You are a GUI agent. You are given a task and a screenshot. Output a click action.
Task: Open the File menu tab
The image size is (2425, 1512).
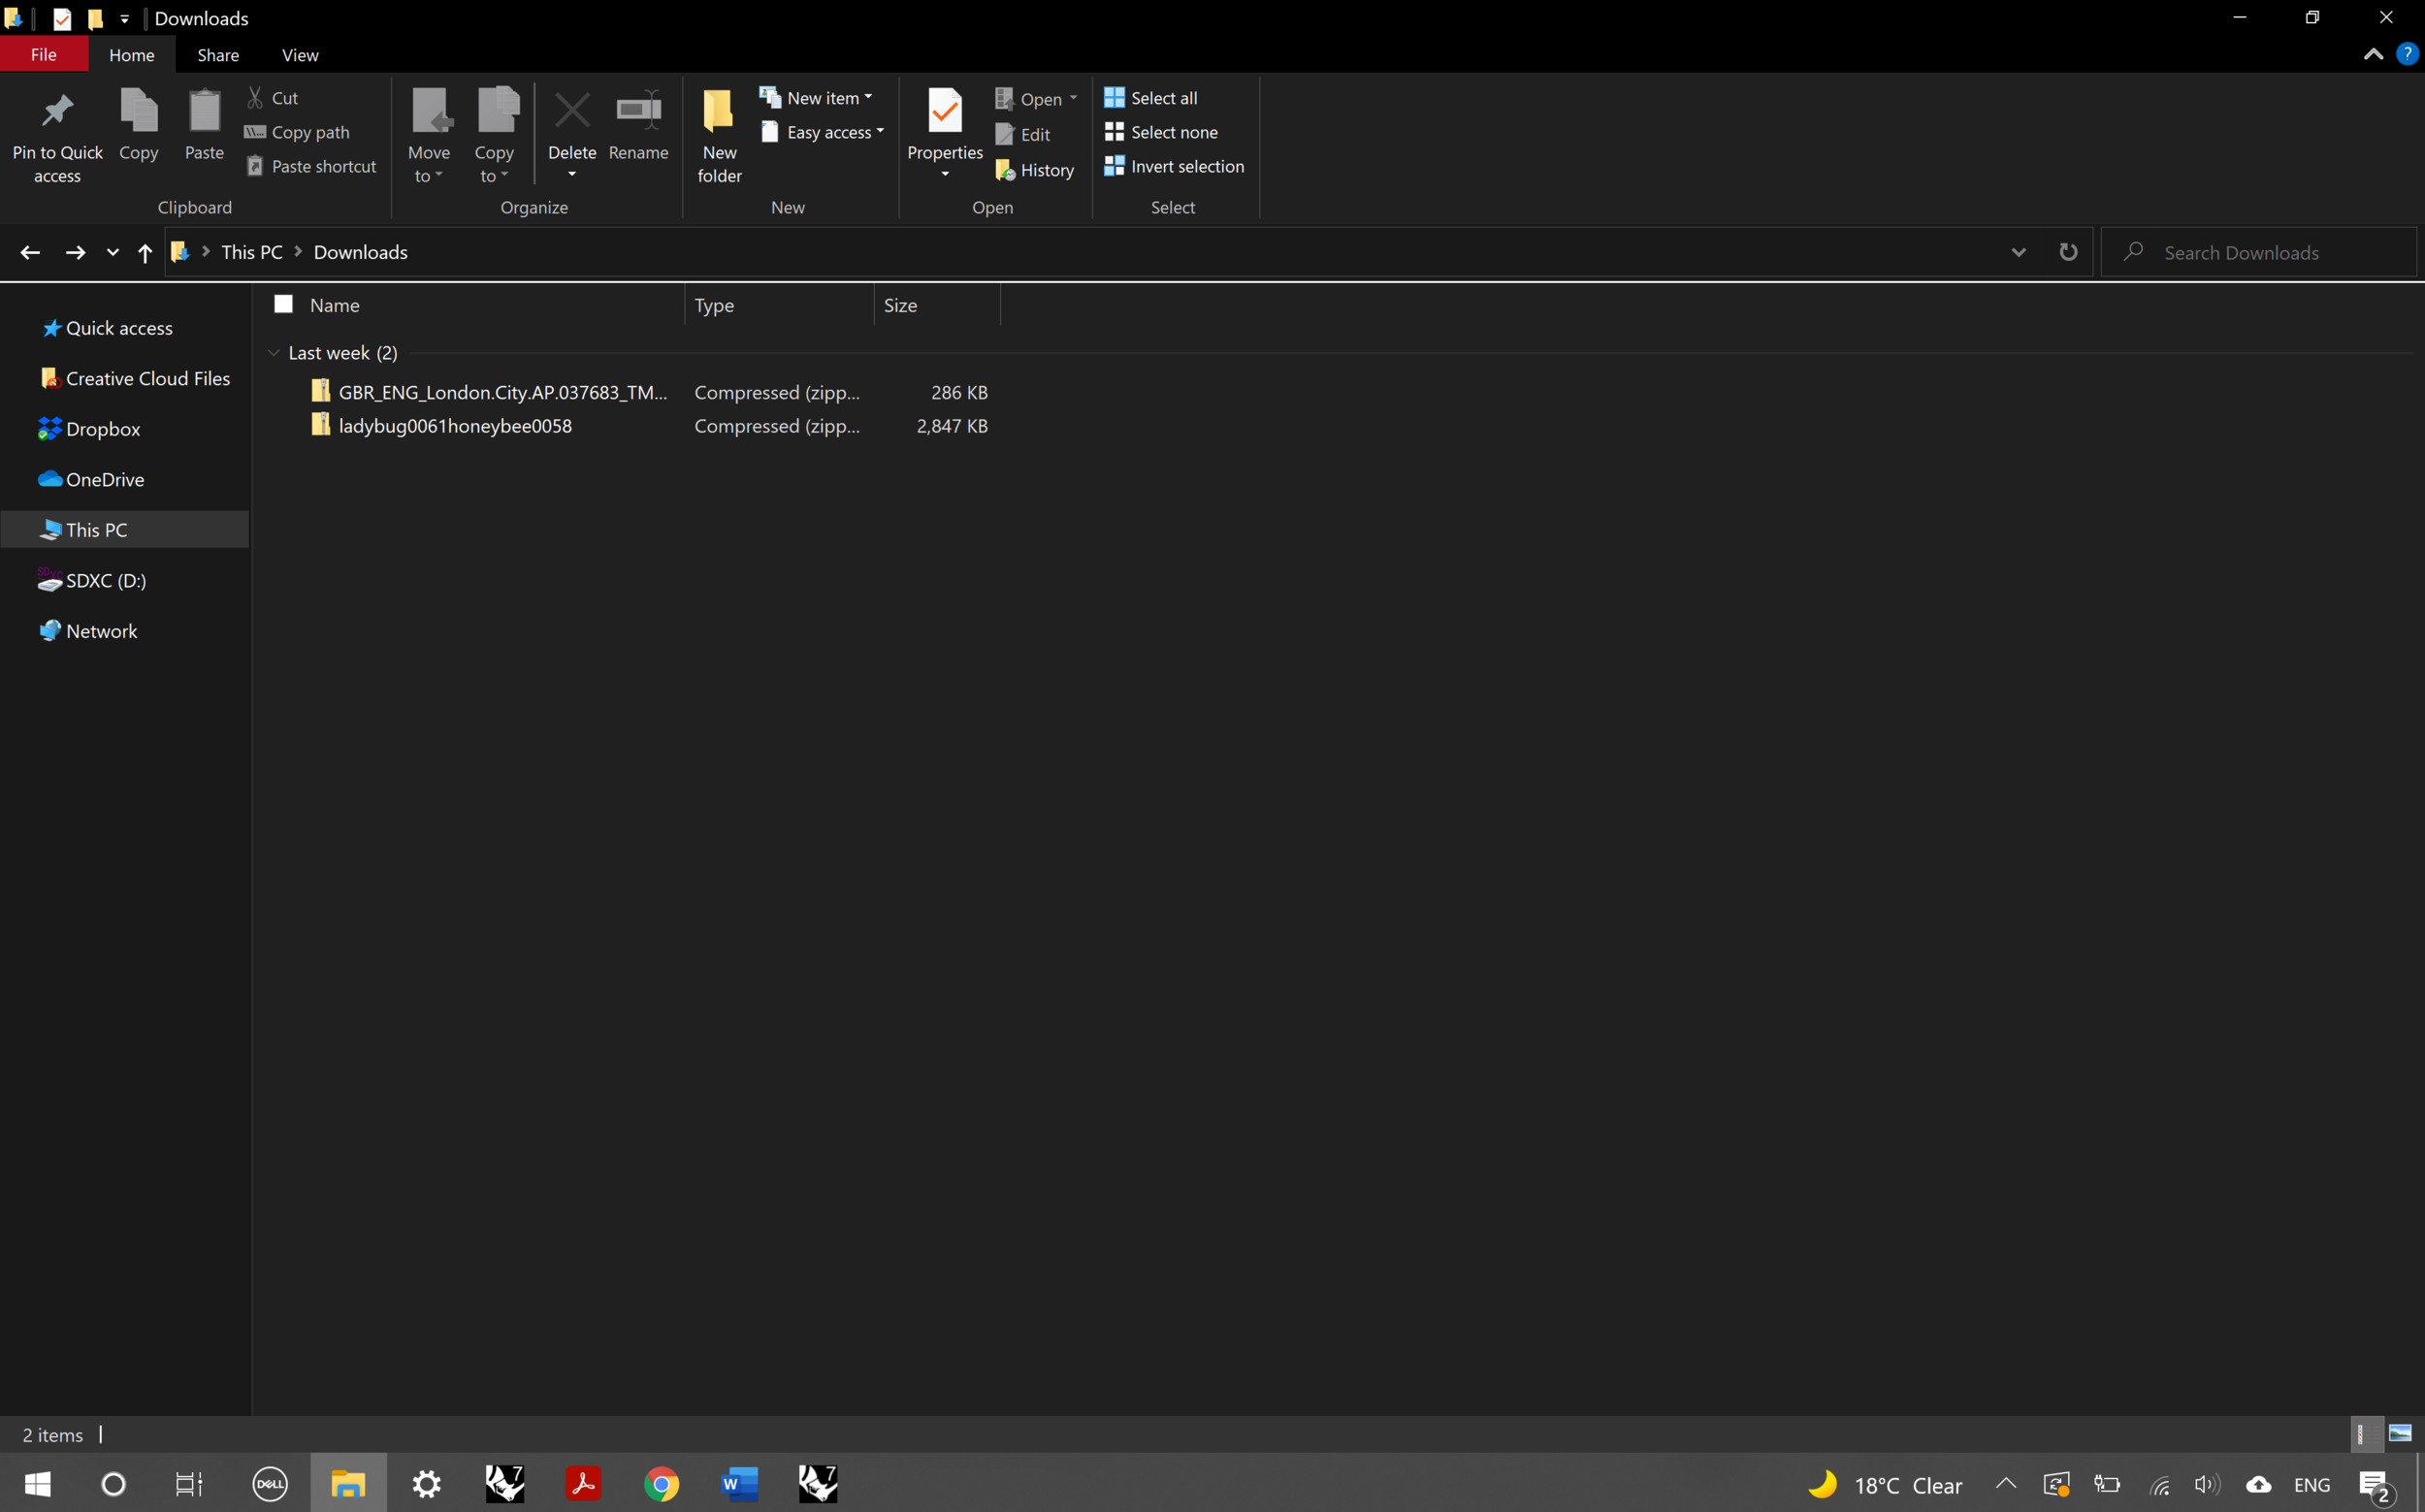coord(43,55)
